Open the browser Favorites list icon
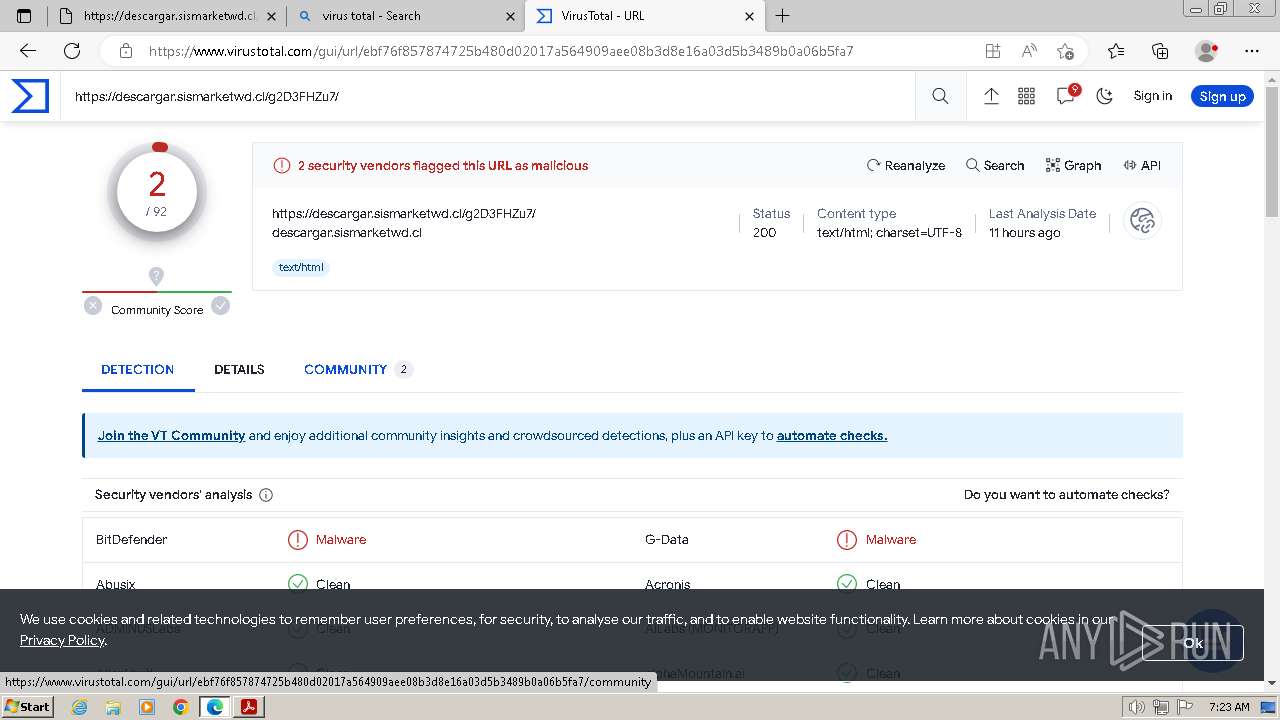 tap(1116, 51)
